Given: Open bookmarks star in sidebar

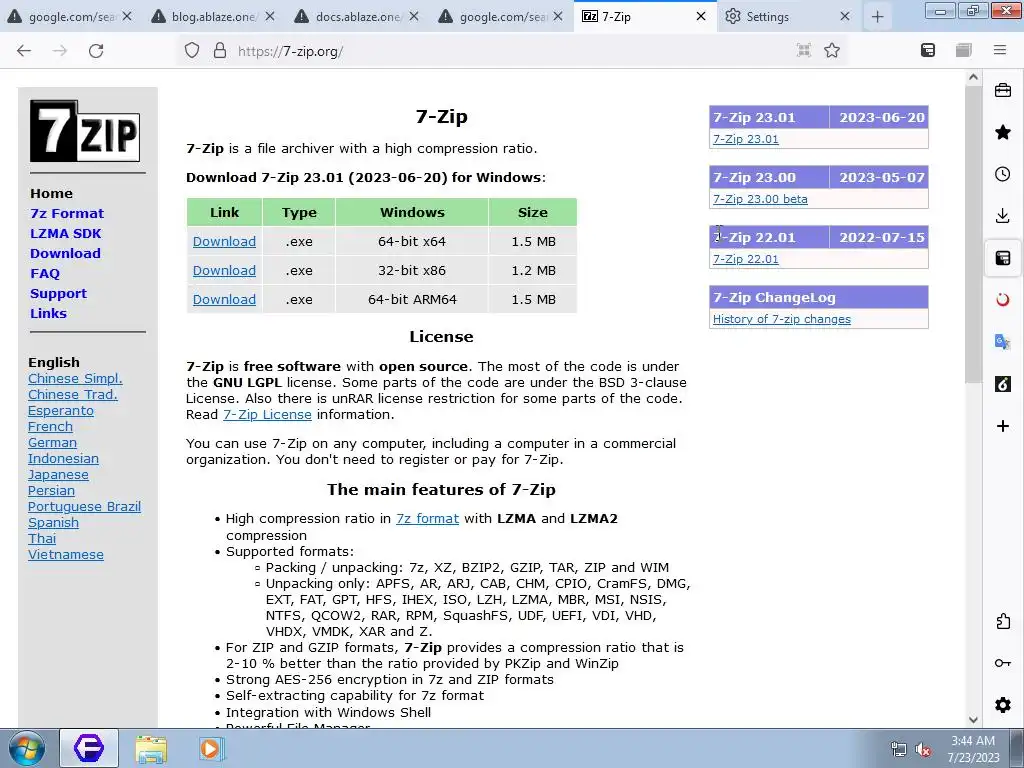Looking at the screenshot, I should click(x=1002, y=133).
